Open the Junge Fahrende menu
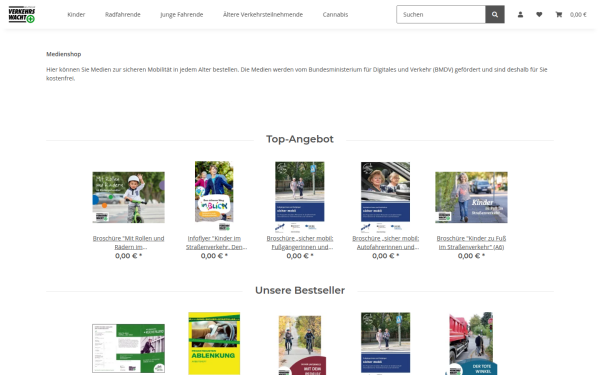 click(x=182, y=15)
